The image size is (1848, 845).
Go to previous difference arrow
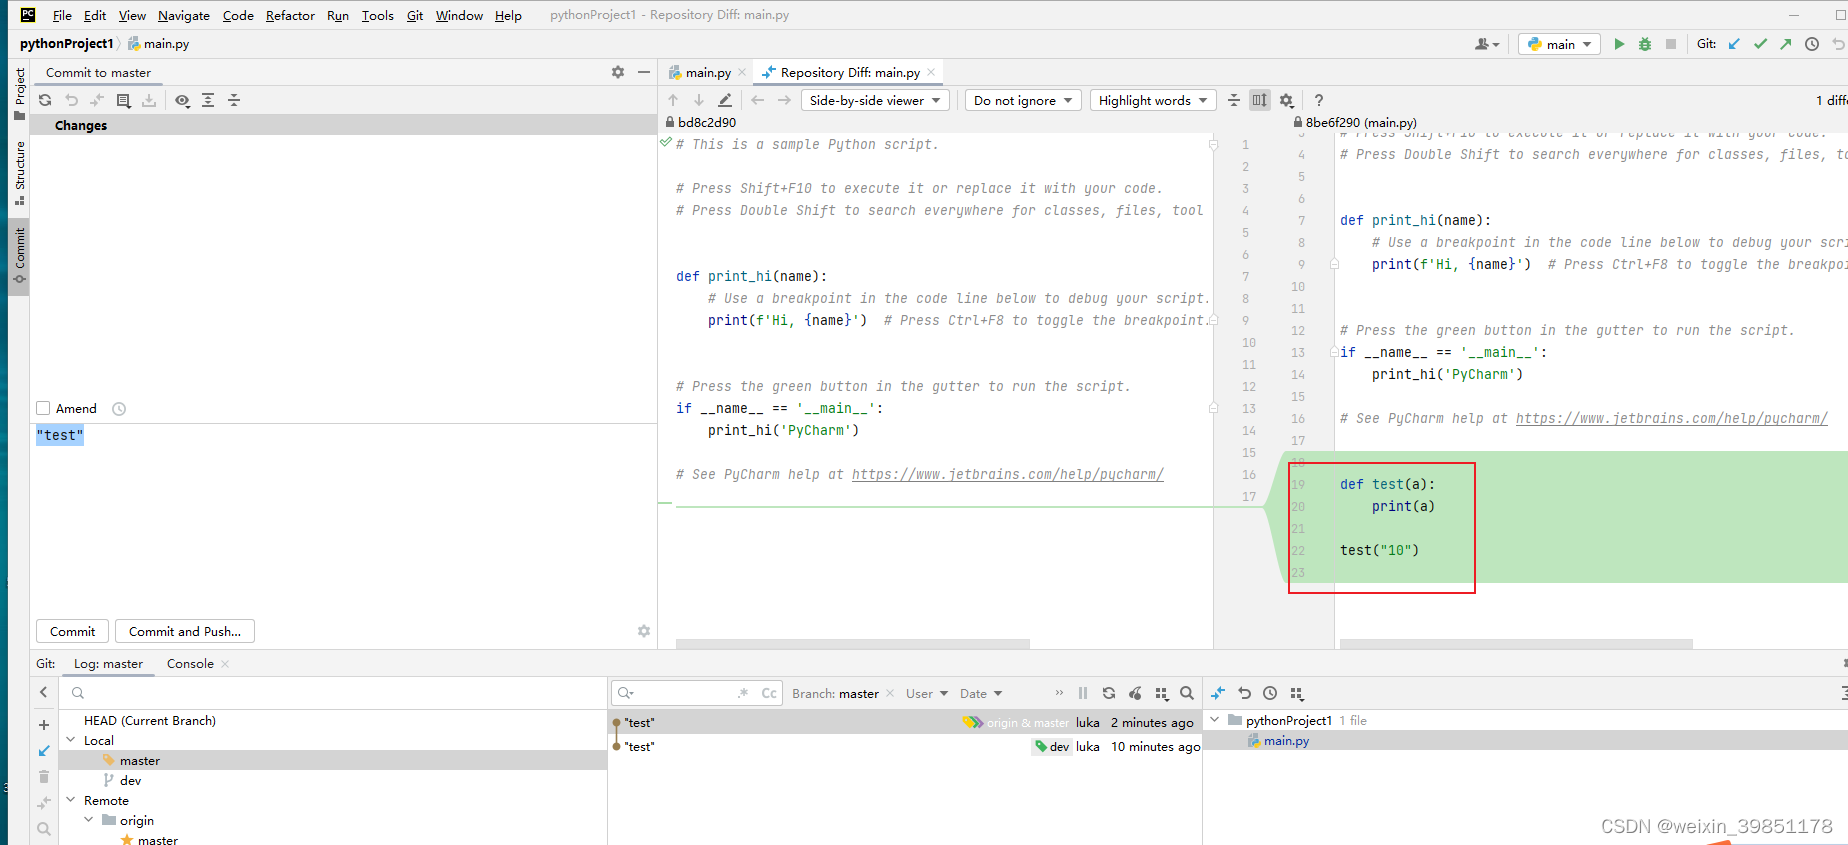(673, 100)
